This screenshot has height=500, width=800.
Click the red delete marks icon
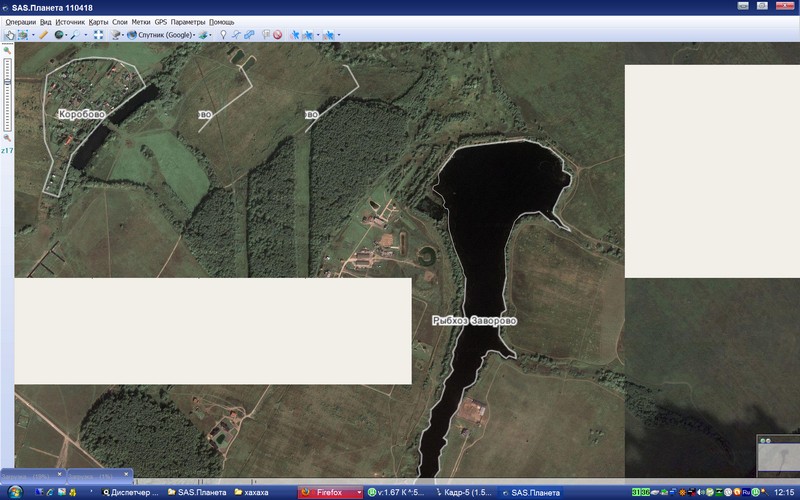tap(277, 35)
